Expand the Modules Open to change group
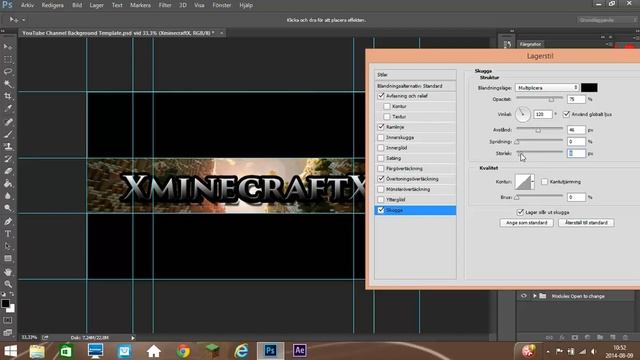640x360 pixels. pos(534,296)
